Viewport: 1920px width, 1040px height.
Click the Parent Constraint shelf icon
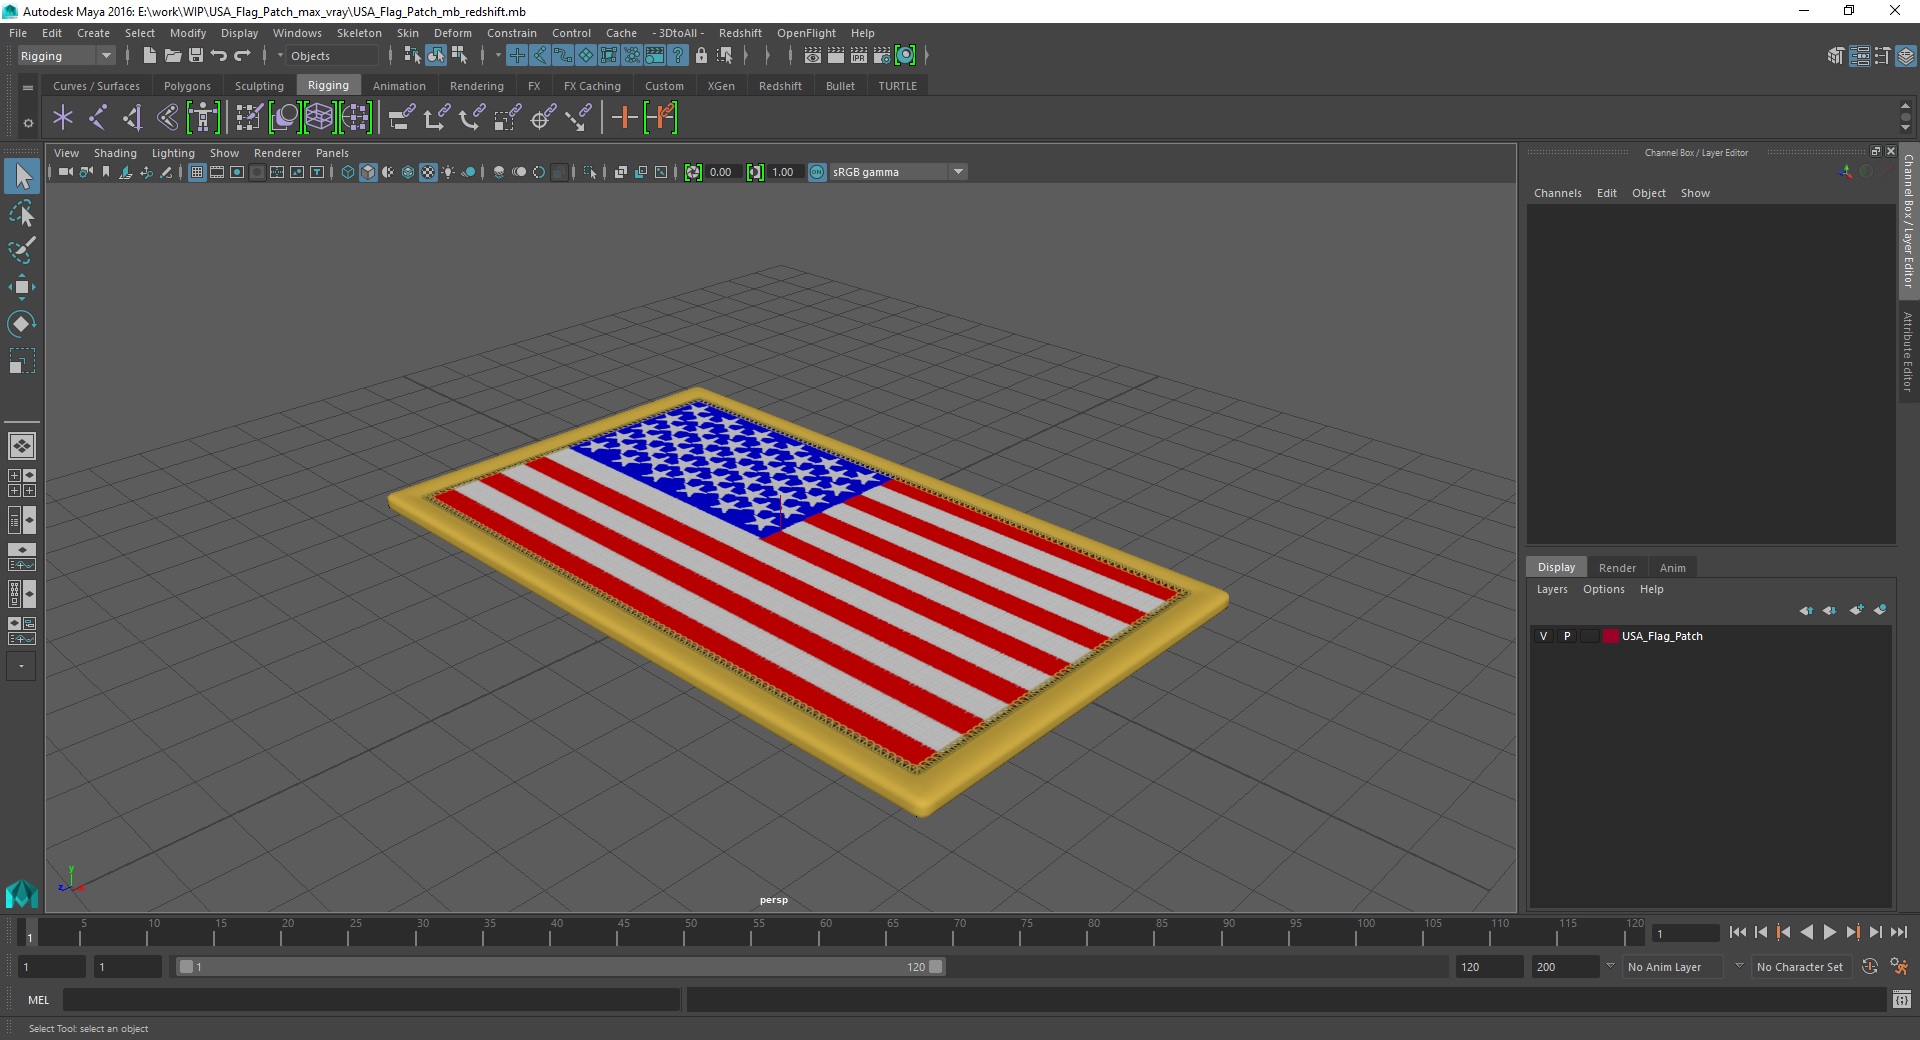pos(401,118)
